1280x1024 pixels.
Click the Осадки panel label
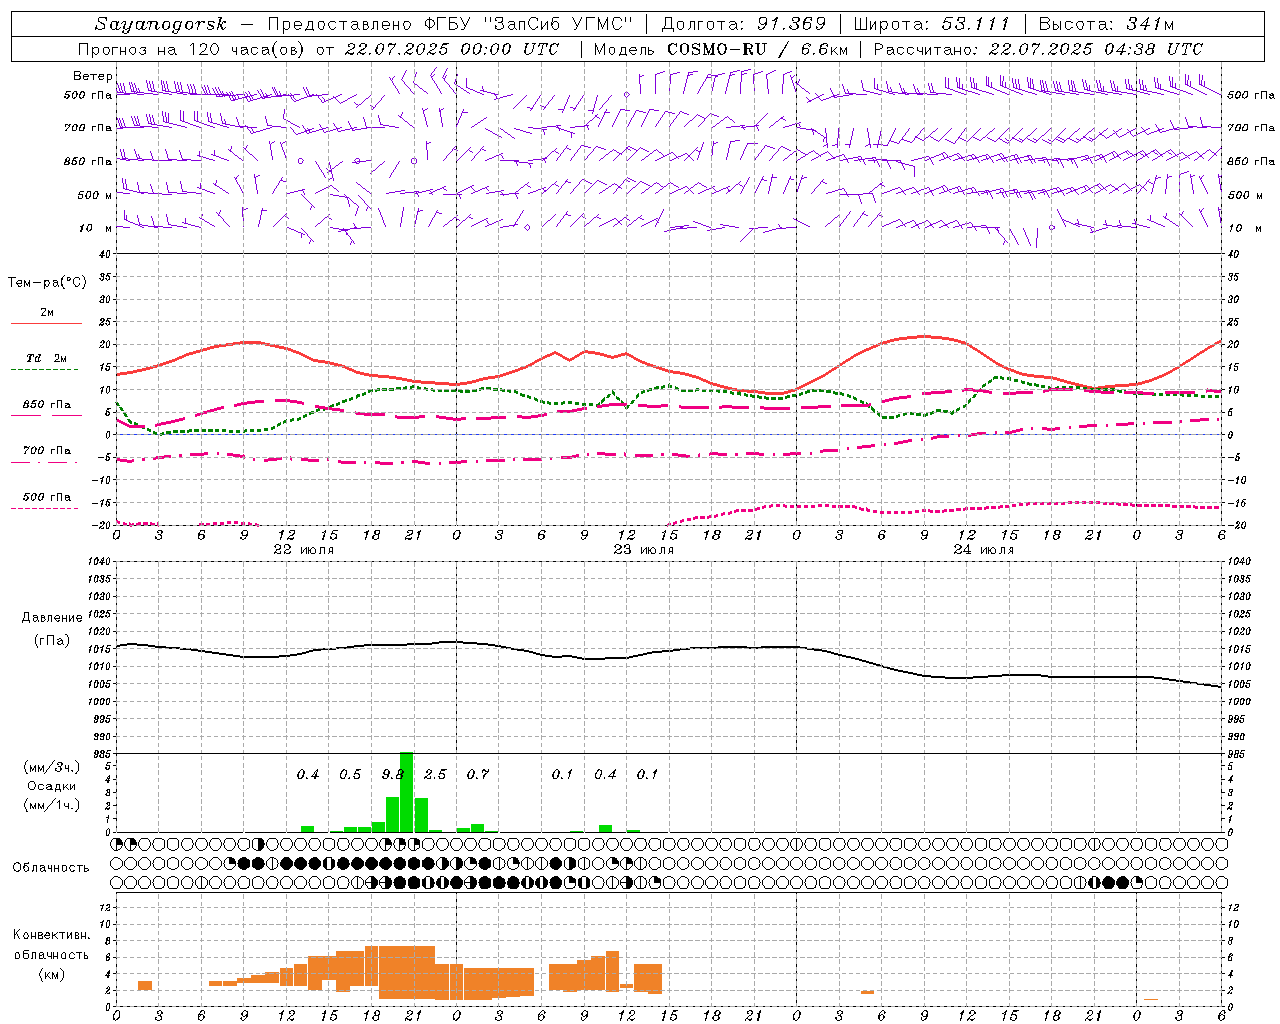pos(51,786)
